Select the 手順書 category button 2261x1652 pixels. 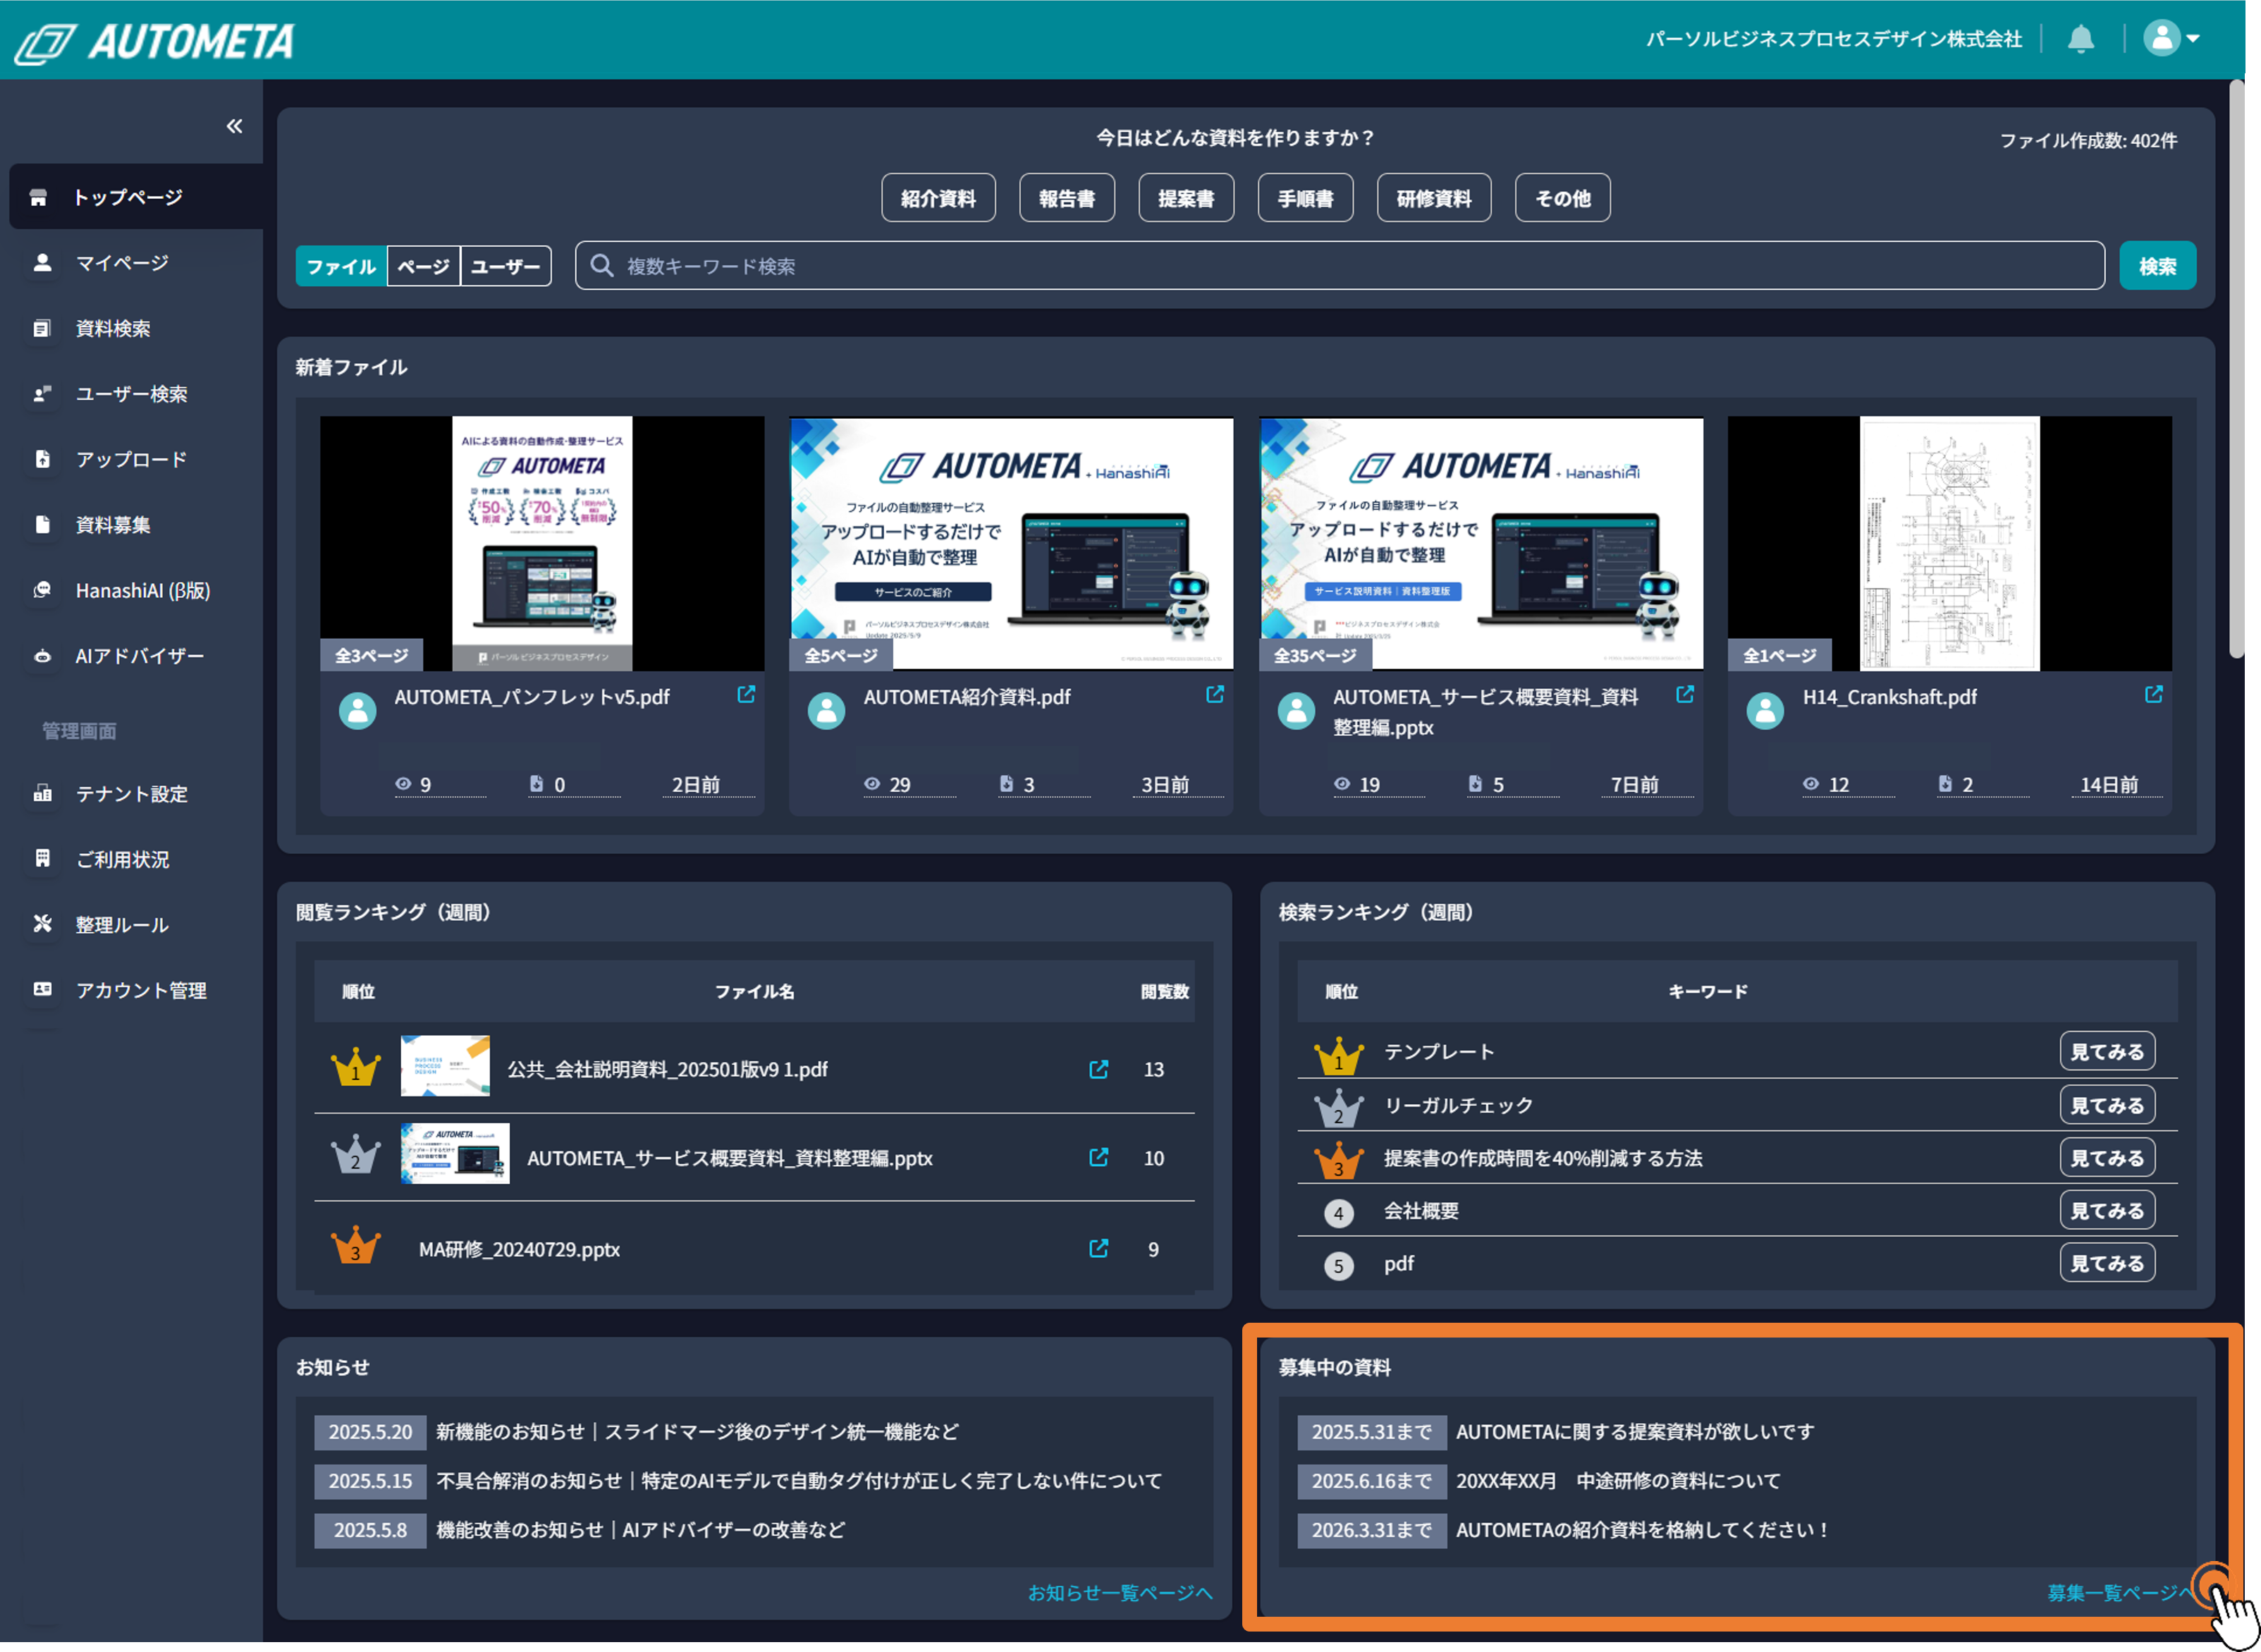[x=1305, y=198]
